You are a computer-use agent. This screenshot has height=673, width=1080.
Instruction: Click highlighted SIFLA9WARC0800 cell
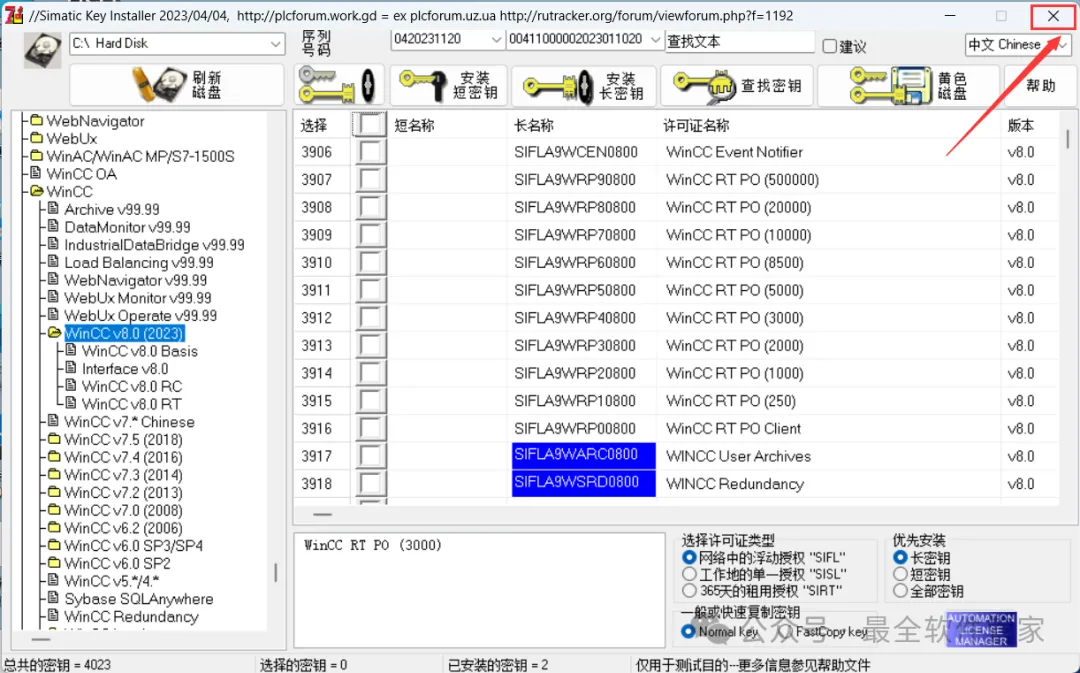583,455
